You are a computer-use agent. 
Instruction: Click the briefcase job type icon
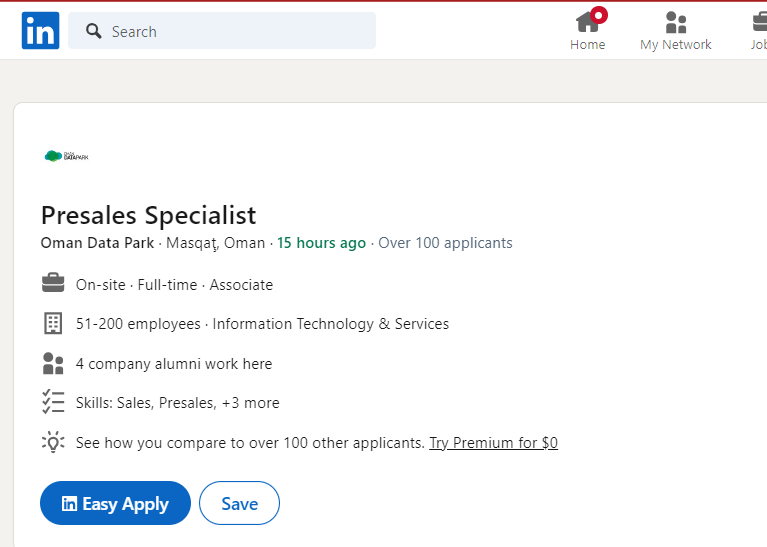(53, 283)
